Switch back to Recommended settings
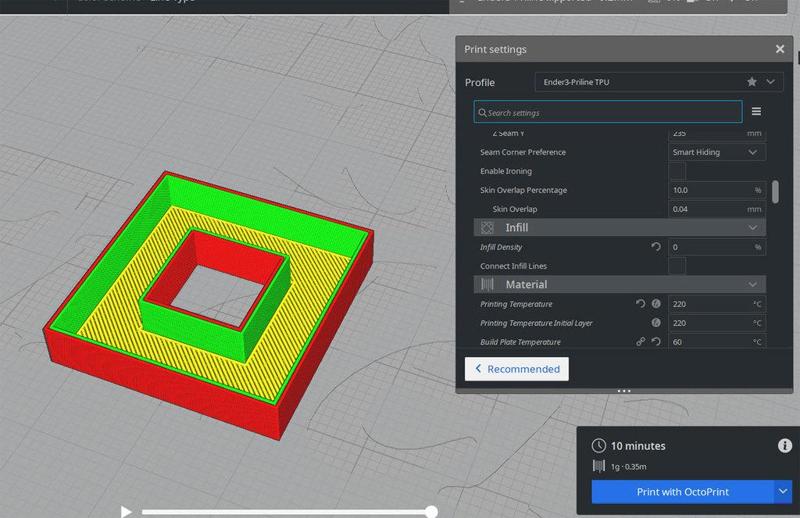 click(x=516, y=368)
